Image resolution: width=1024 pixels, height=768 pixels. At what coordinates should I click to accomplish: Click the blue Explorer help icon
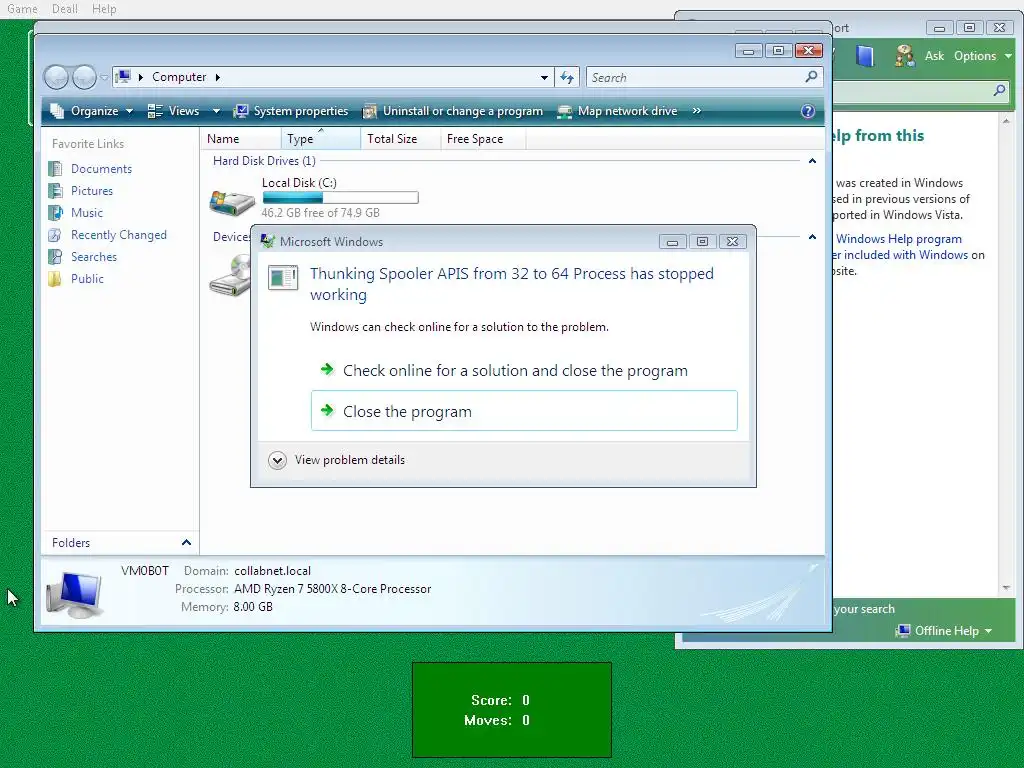(808, 111)
